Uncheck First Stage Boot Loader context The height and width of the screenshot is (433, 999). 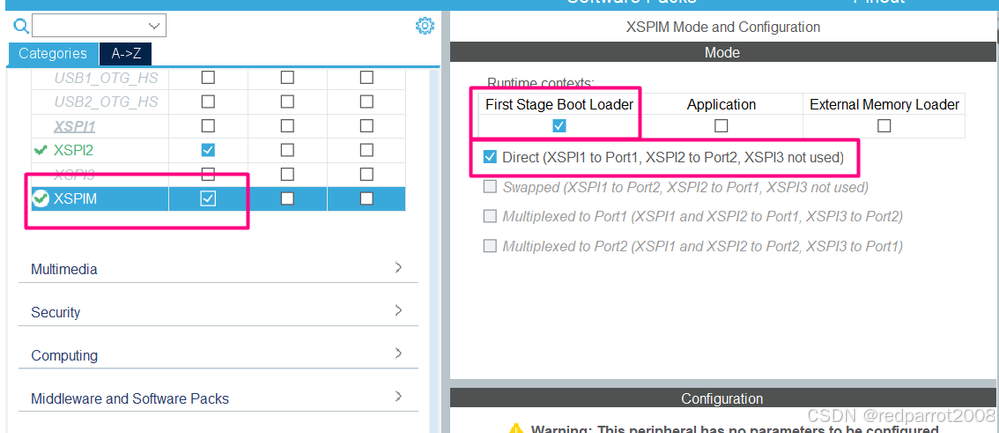(559, 126)
